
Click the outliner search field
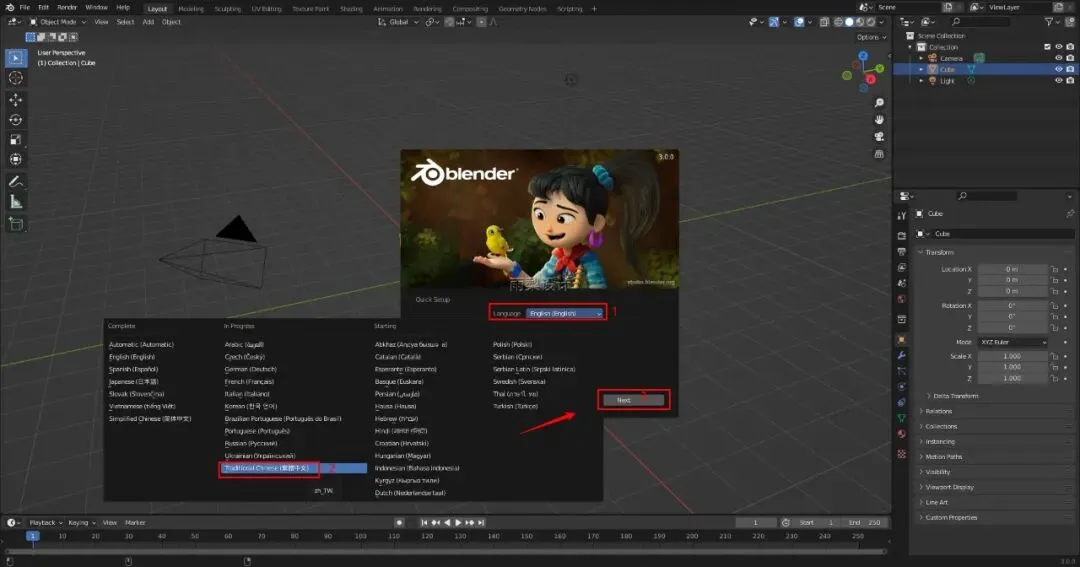980,22
